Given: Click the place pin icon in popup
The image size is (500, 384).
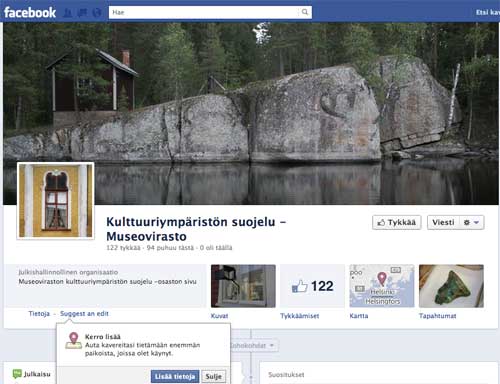Looking at the screenshot, I should pyautogui.click(x=74, y=341).
